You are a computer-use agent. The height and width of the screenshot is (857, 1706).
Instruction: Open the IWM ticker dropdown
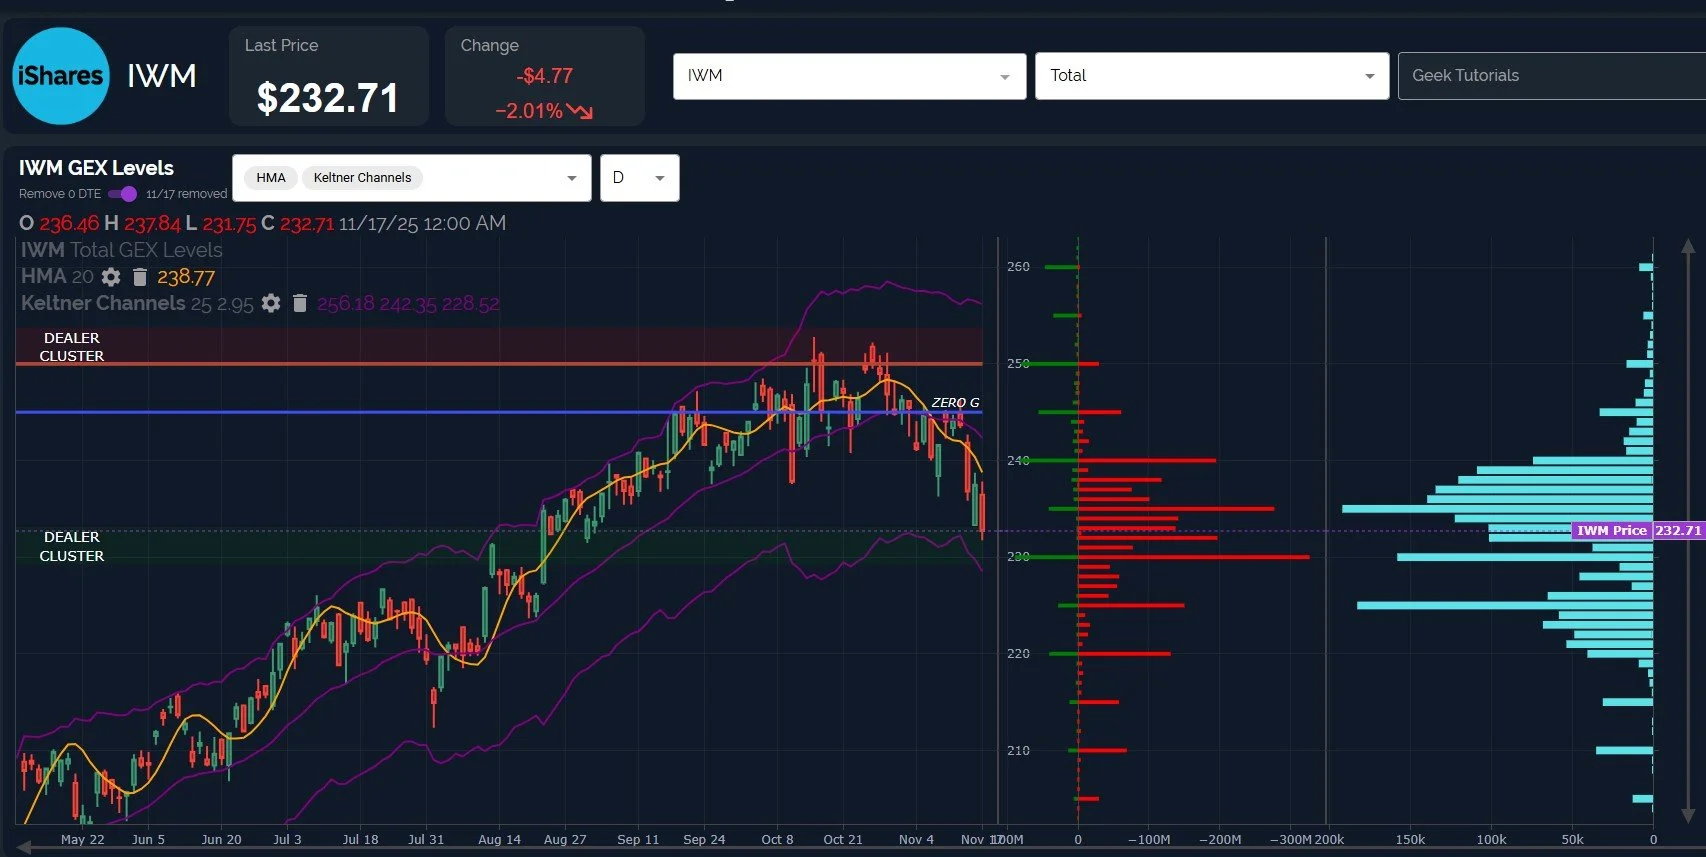coord(849,76)
